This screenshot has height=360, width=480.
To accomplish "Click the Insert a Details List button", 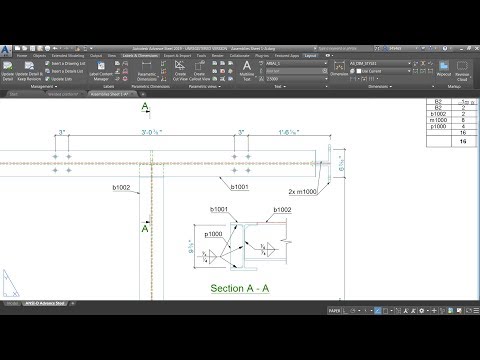I will (x=64, y=71).
